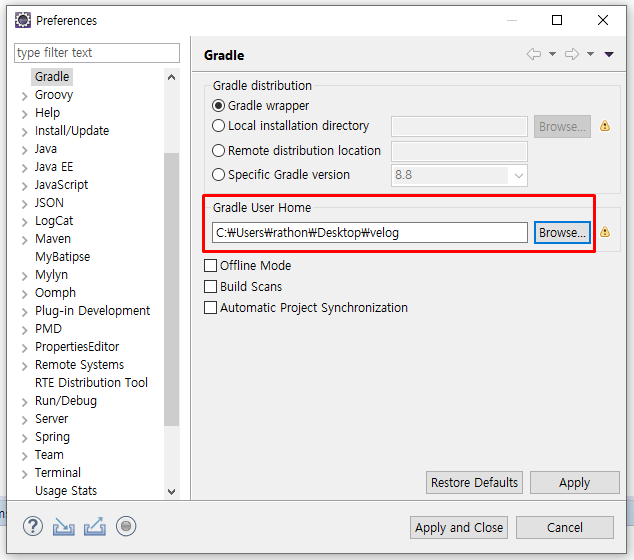Maximize the Preferences window
The image size is (634, 560).
557,20
